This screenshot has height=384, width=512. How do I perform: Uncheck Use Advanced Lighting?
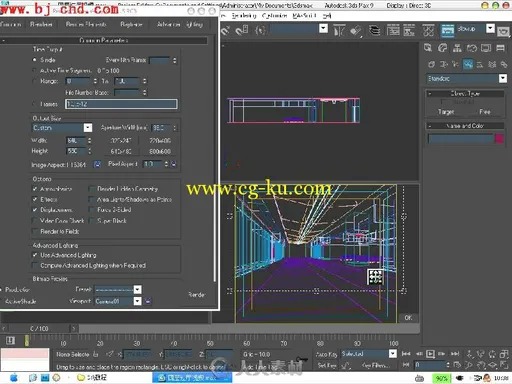pyautogui.click(x=35, y=255)
